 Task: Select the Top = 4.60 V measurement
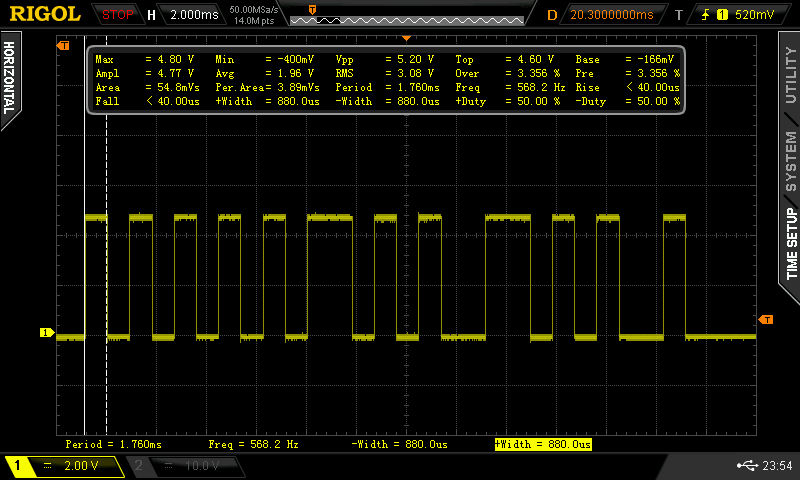pyautogui.click(x=505, y=59)
